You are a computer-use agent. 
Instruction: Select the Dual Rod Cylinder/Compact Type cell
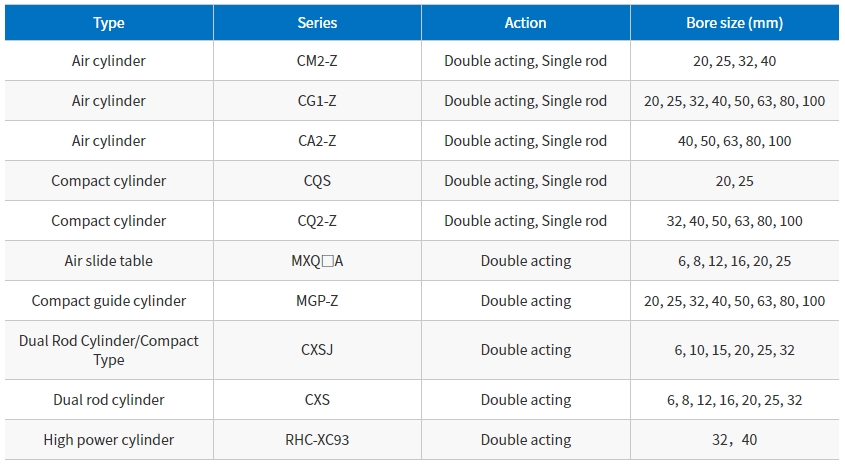109,350
